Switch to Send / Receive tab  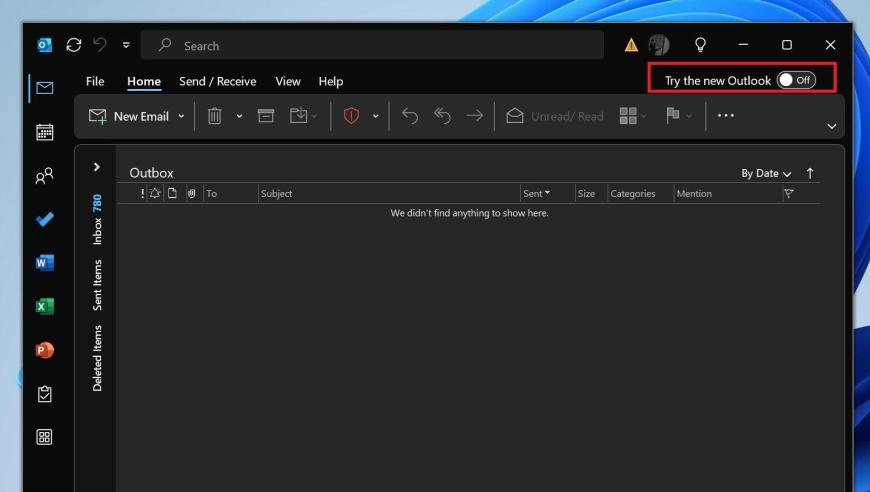coord(218,81)
